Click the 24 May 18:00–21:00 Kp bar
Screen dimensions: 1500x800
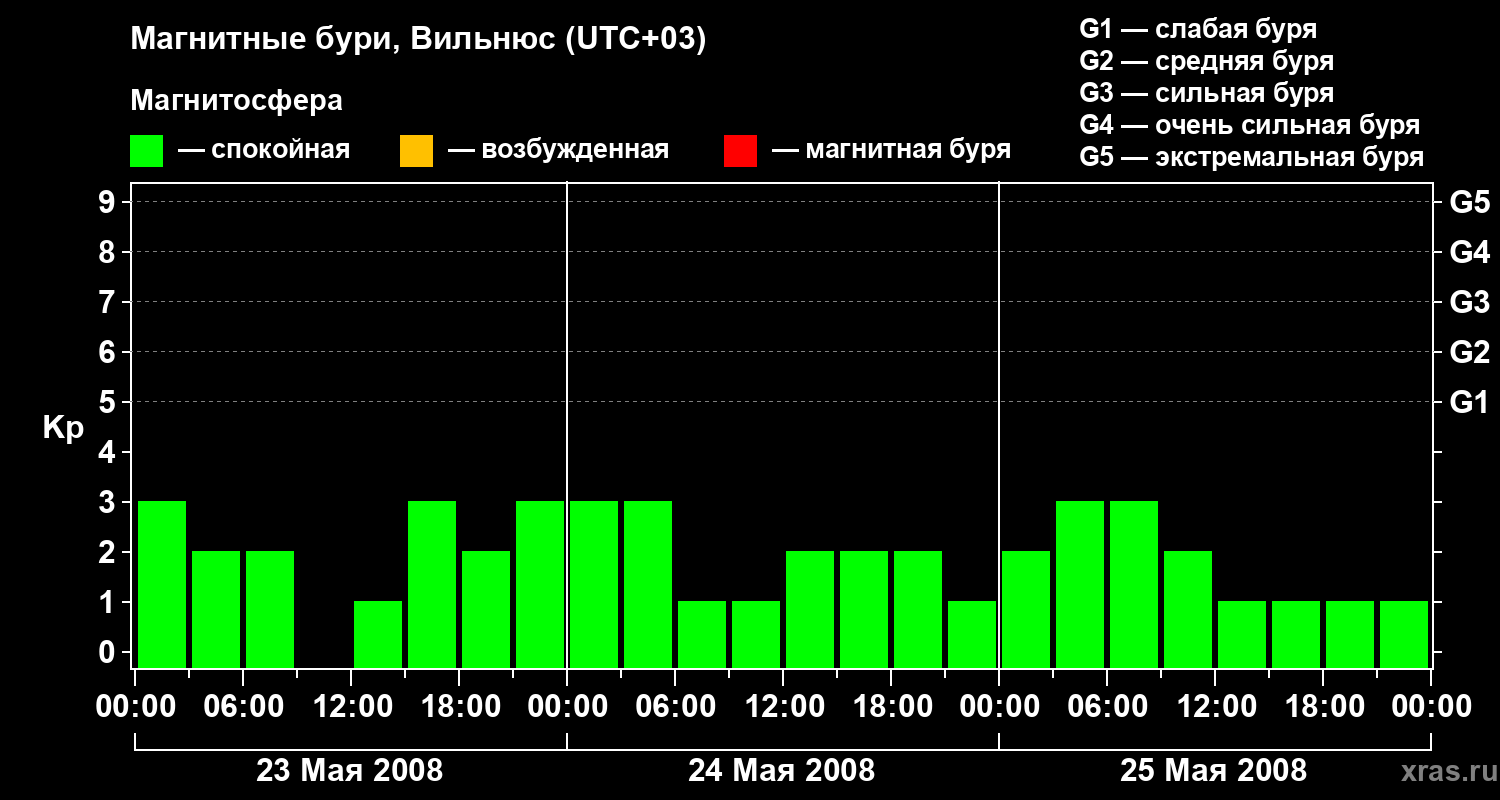coord(918,609)
